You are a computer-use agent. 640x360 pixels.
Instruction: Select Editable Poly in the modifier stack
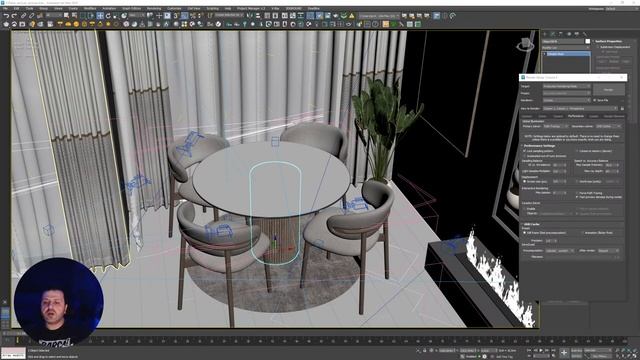tap(567, 54)
